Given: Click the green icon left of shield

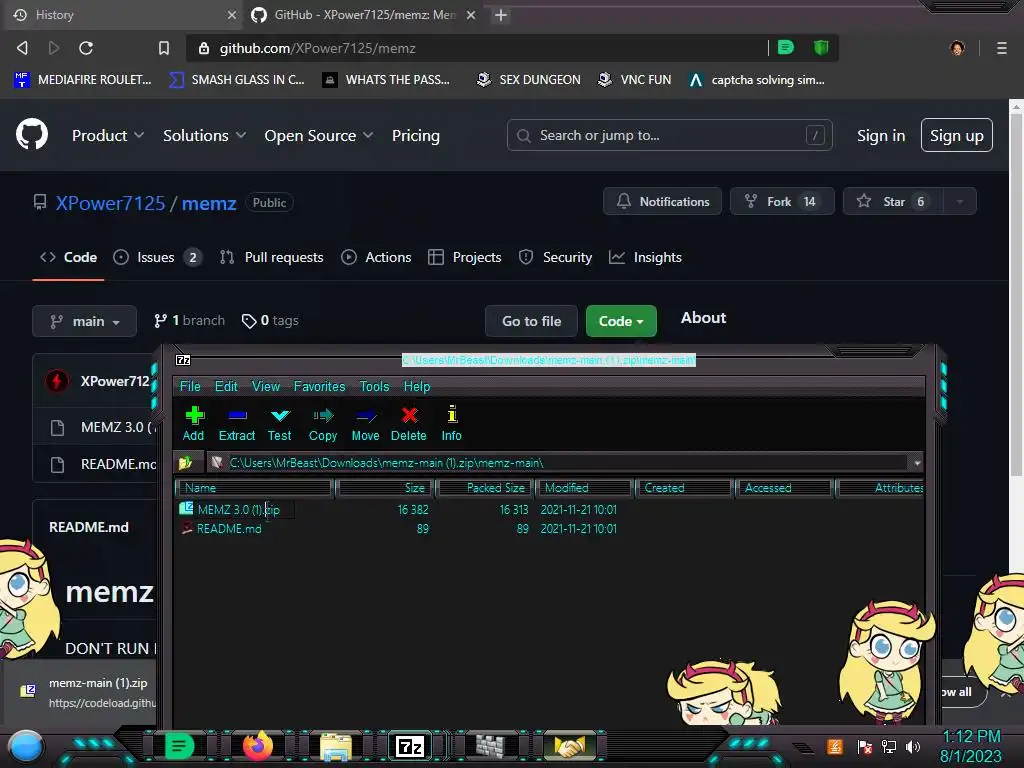Looking at the screenshot, I should click(786, 48).
